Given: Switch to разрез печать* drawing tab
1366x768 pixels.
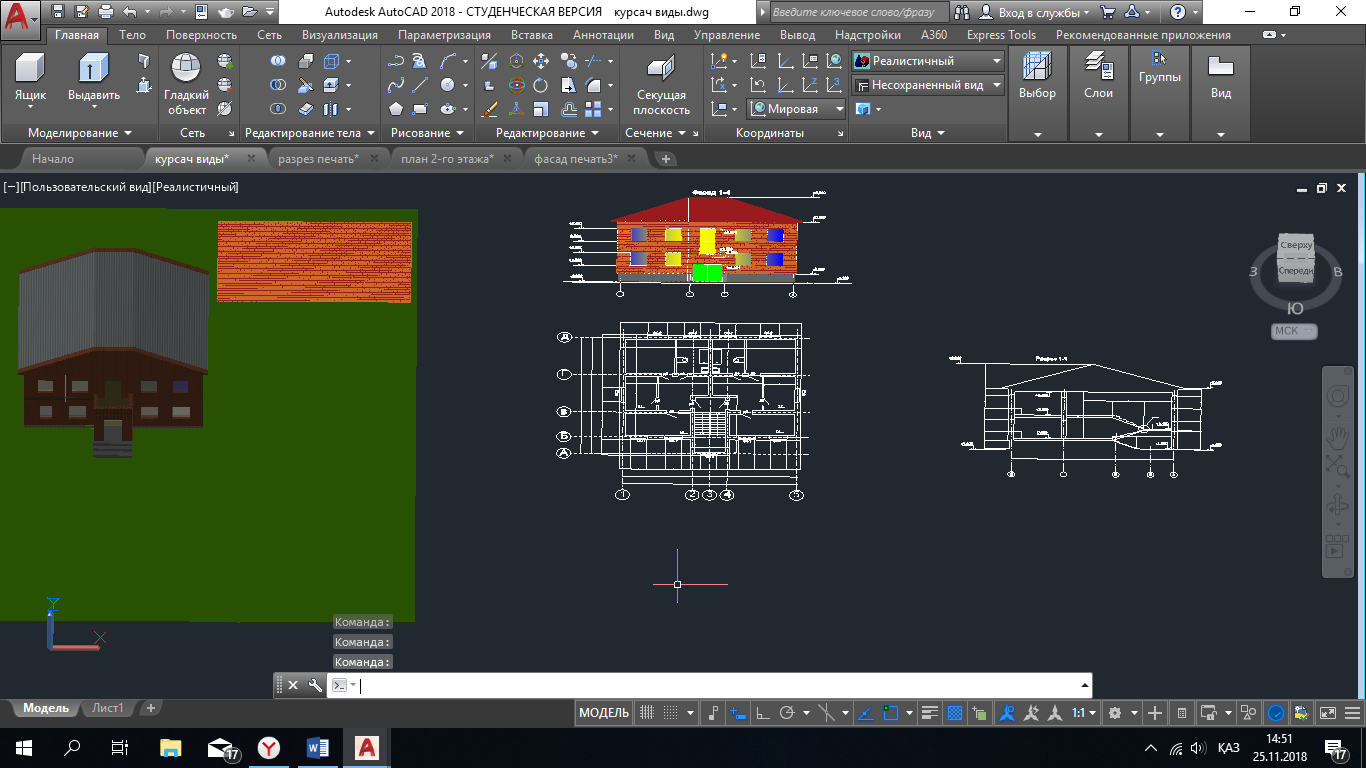Looking at the screenshot, I should tap(318, 158).
